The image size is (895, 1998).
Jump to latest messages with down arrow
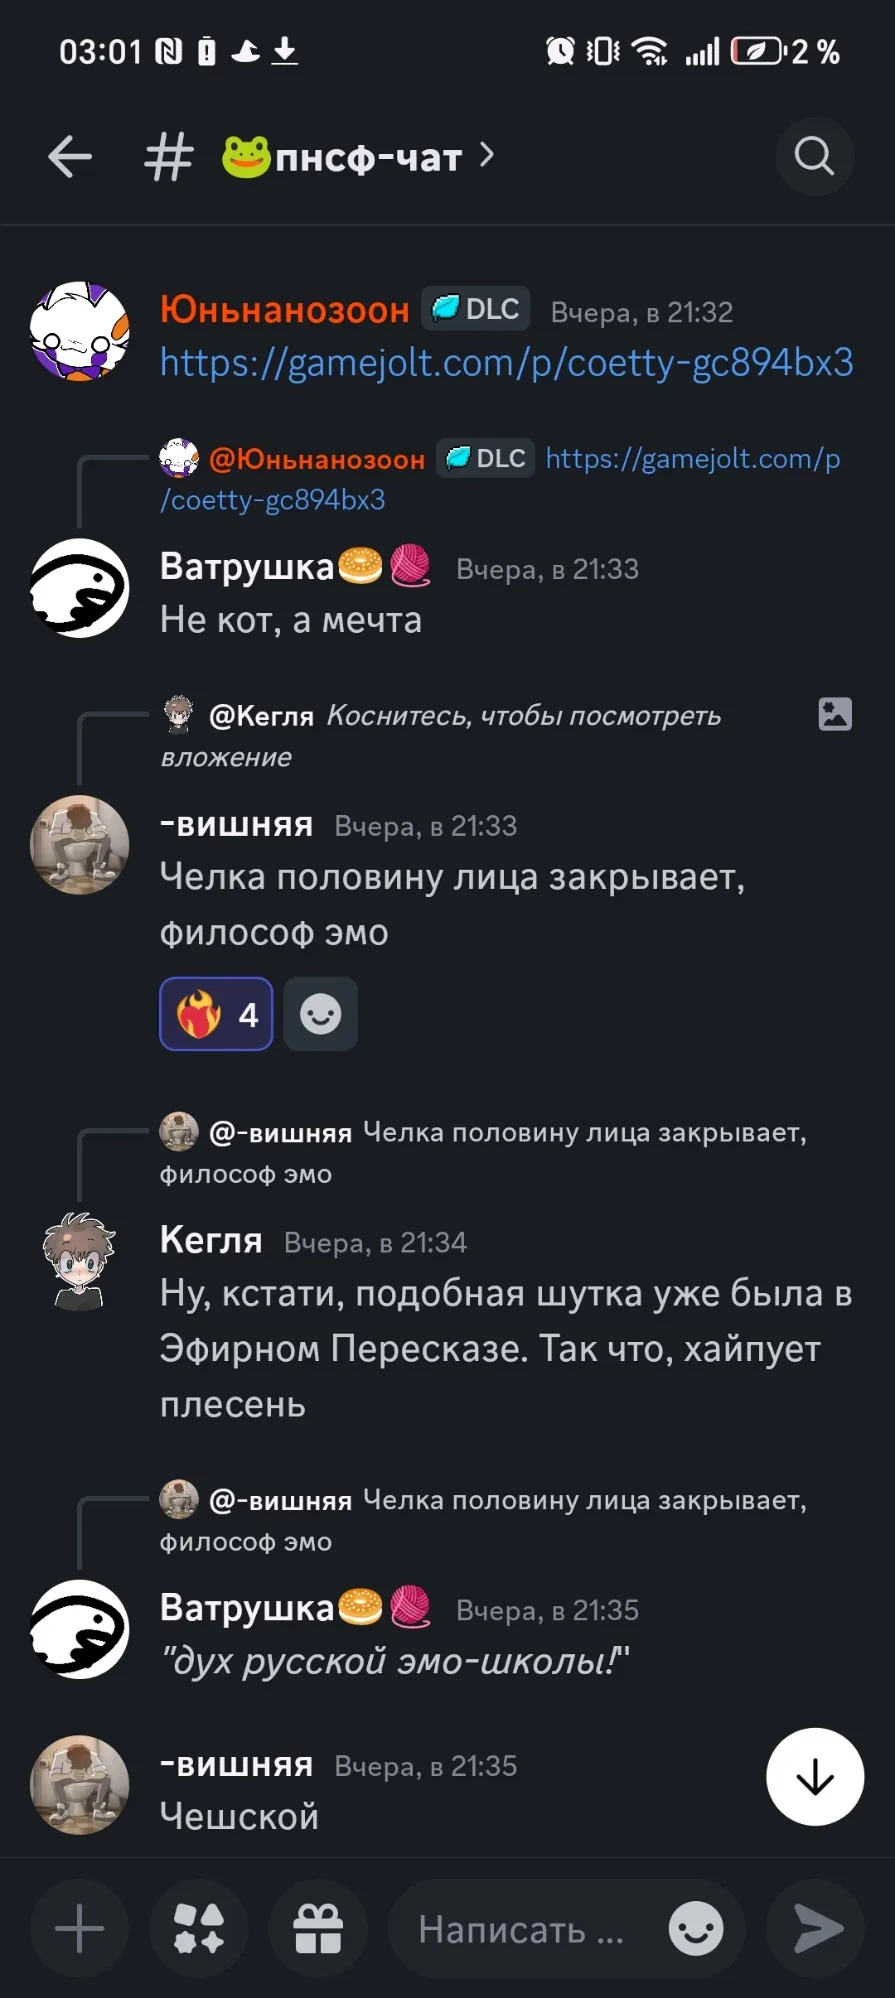(815, 1777)
